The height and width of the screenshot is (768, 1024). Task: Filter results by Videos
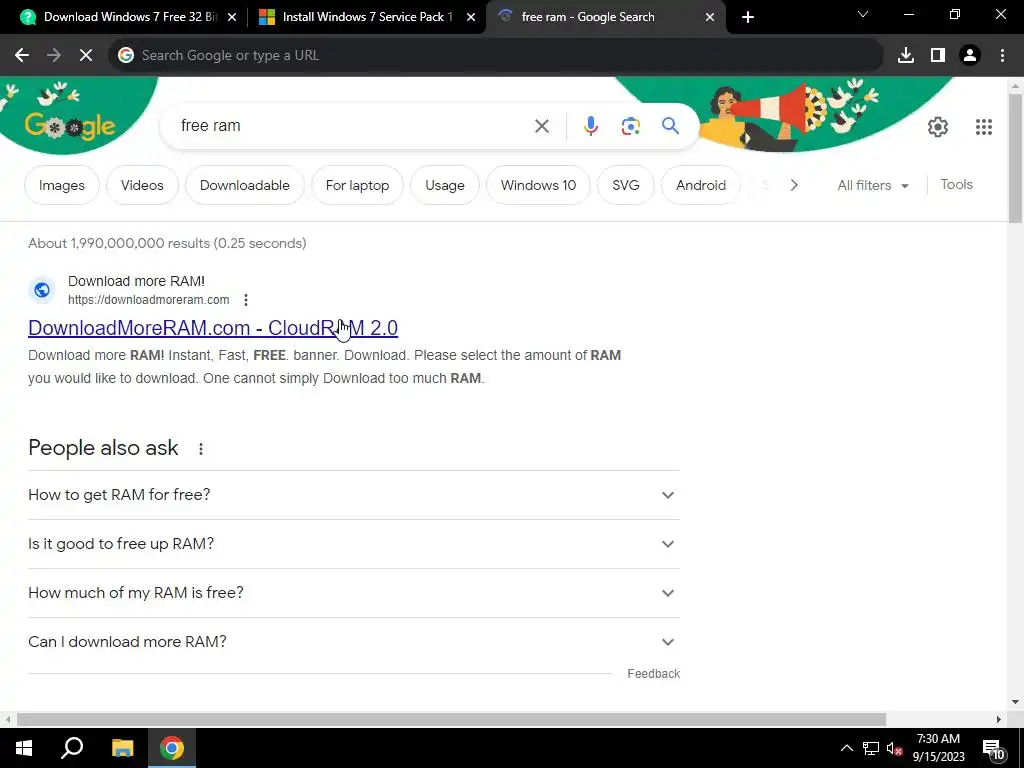[142, 185]
